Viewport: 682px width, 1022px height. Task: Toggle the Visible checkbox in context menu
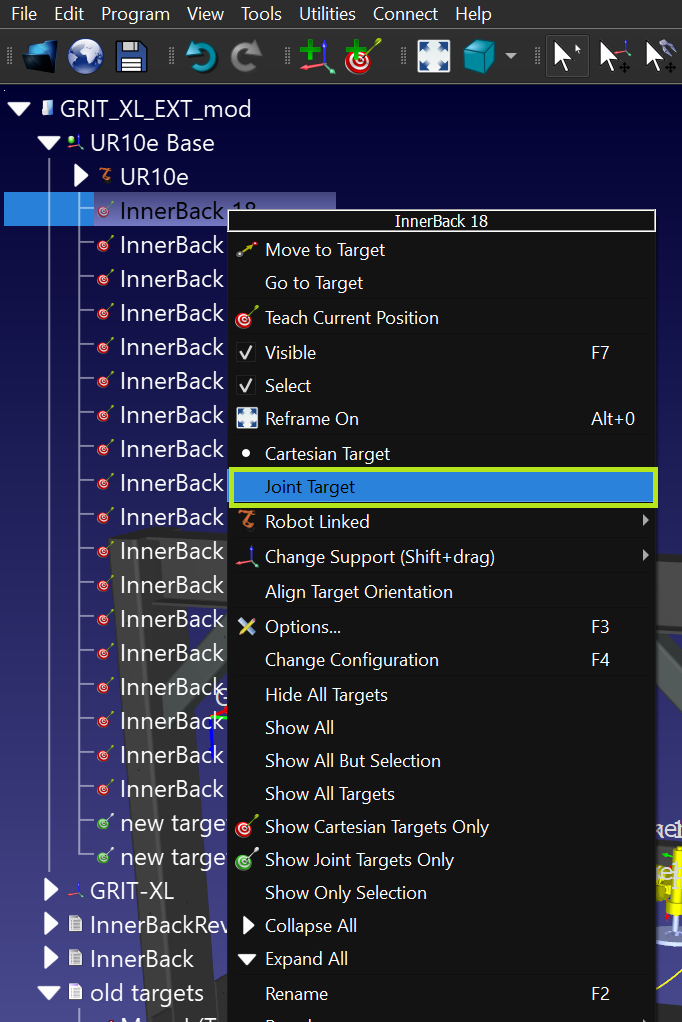[x=247, y=353]
